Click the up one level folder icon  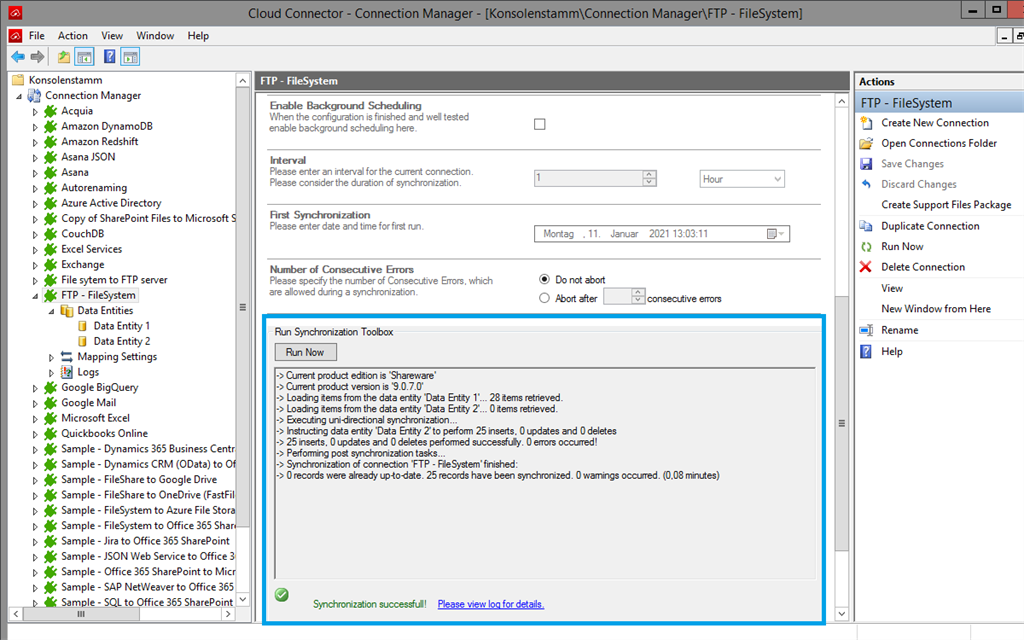pyautogui.click(x=64, y=57)
